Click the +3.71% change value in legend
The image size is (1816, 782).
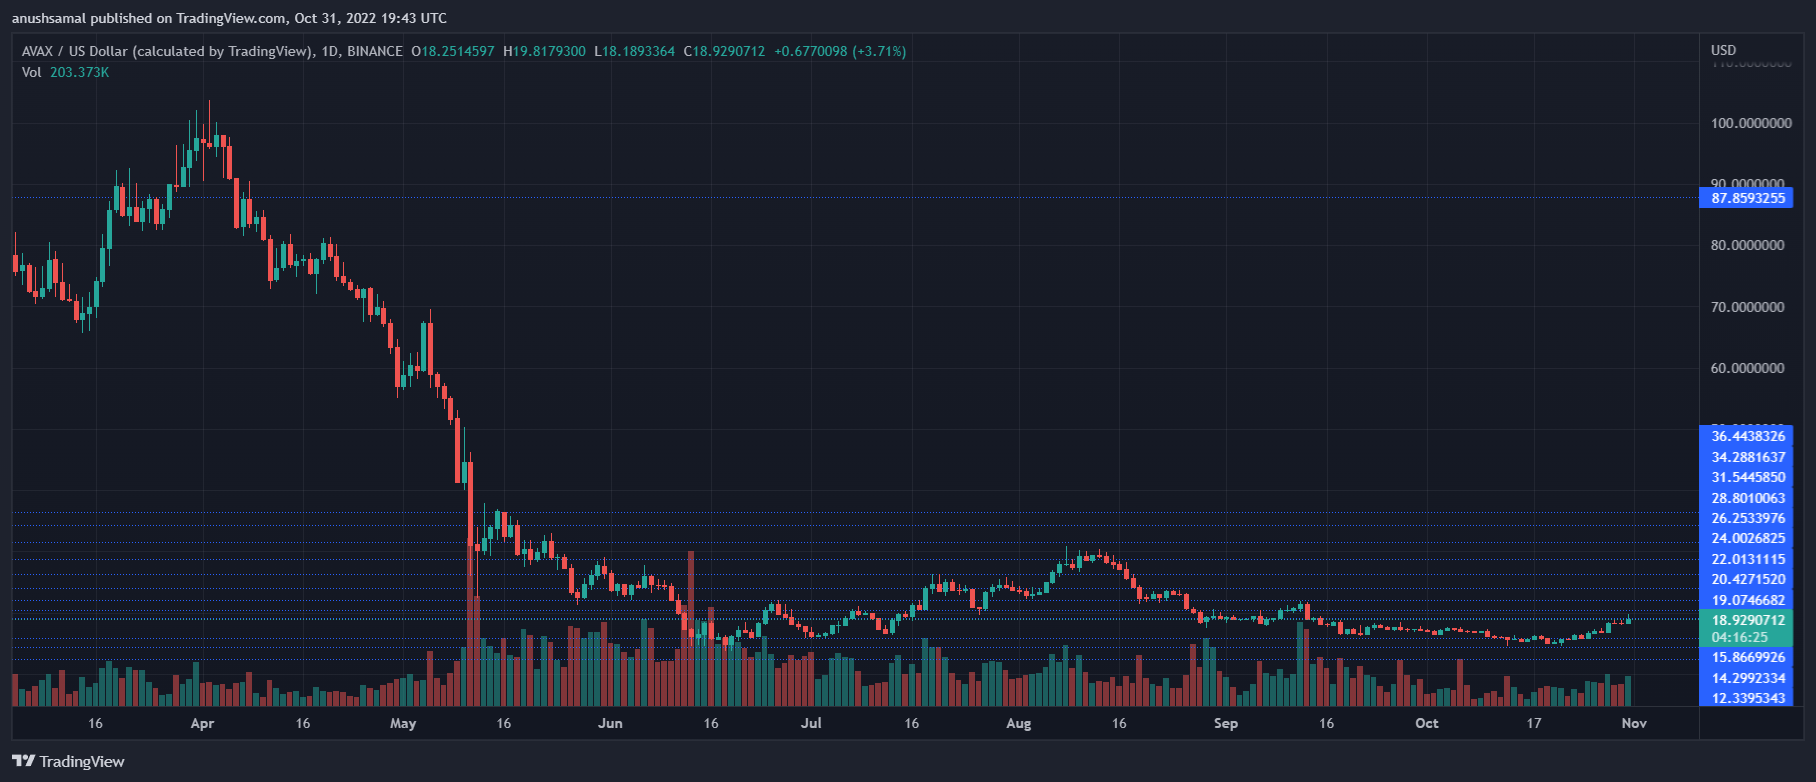point(879,51)
